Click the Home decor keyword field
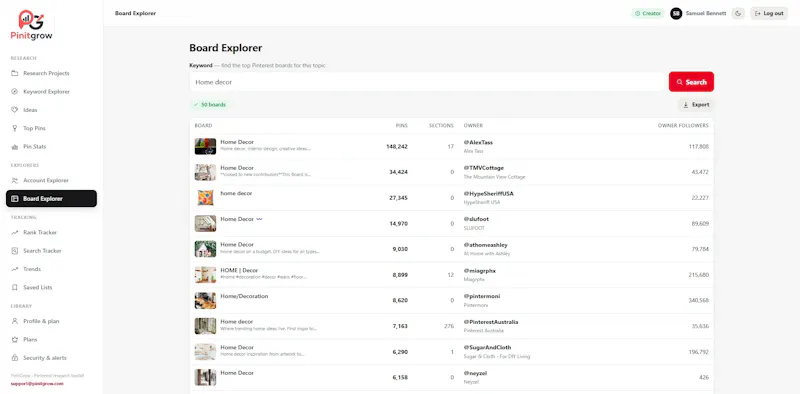This screenshot has width=800, height=394. point(427,82)
